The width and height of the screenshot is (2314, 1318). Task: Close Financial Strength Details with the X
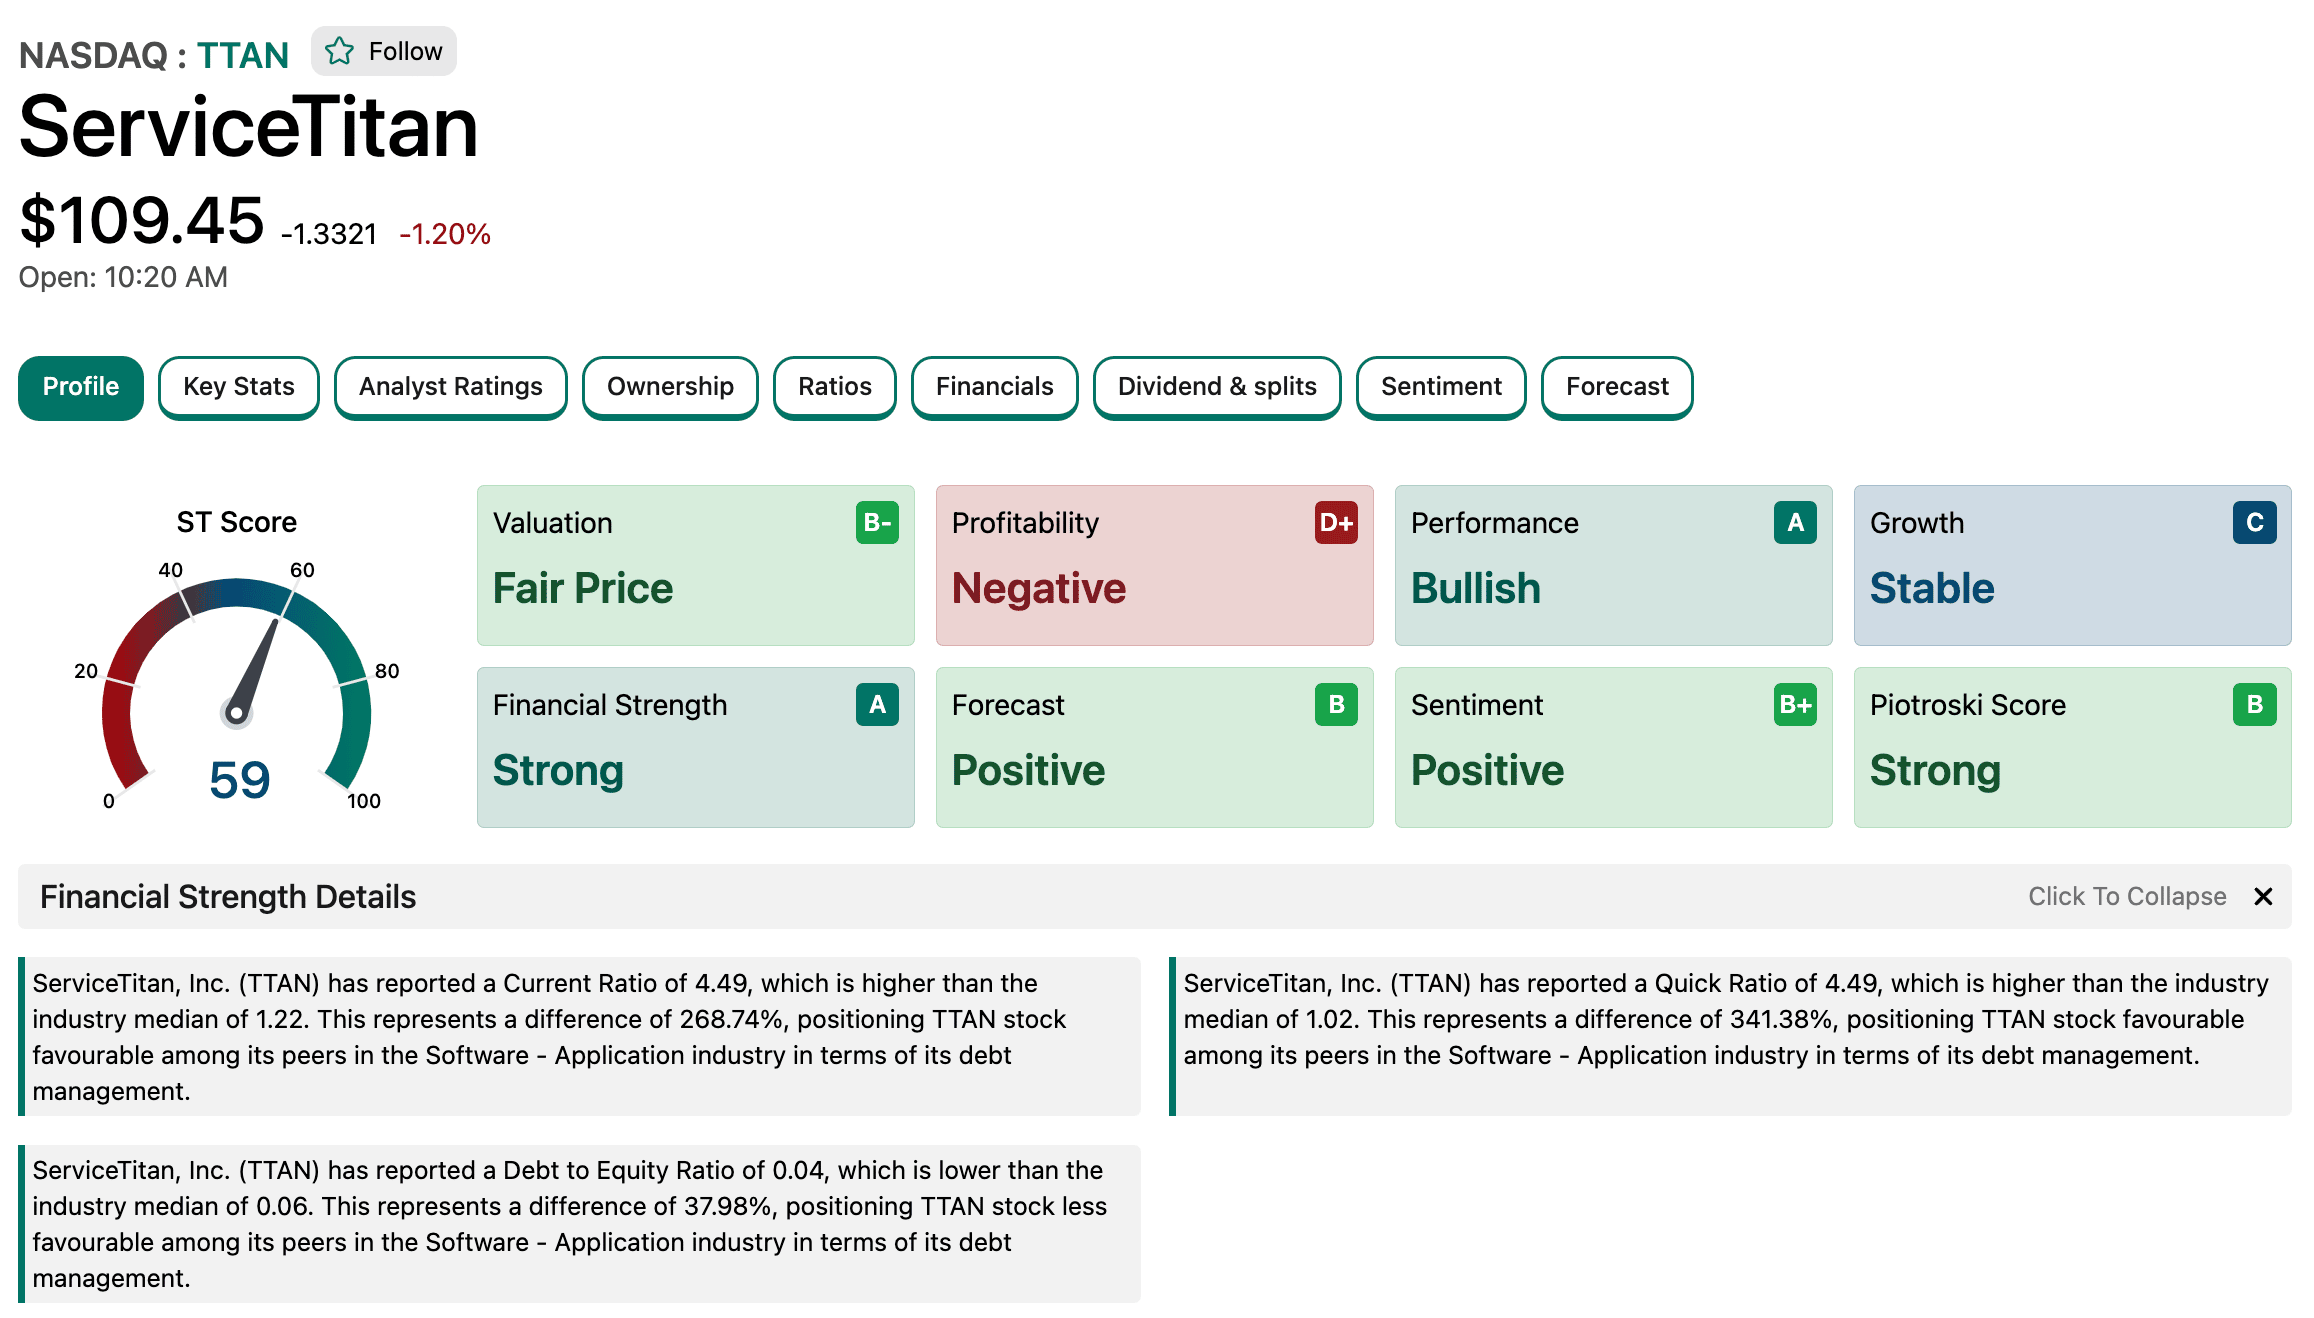coord(2263,897)
